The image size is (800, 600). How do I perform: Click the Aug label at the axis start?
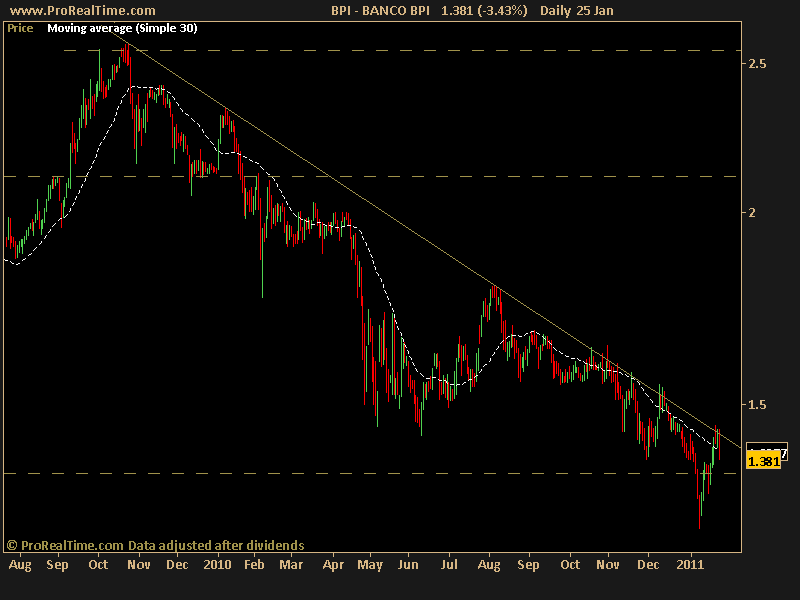pos(20,565)
